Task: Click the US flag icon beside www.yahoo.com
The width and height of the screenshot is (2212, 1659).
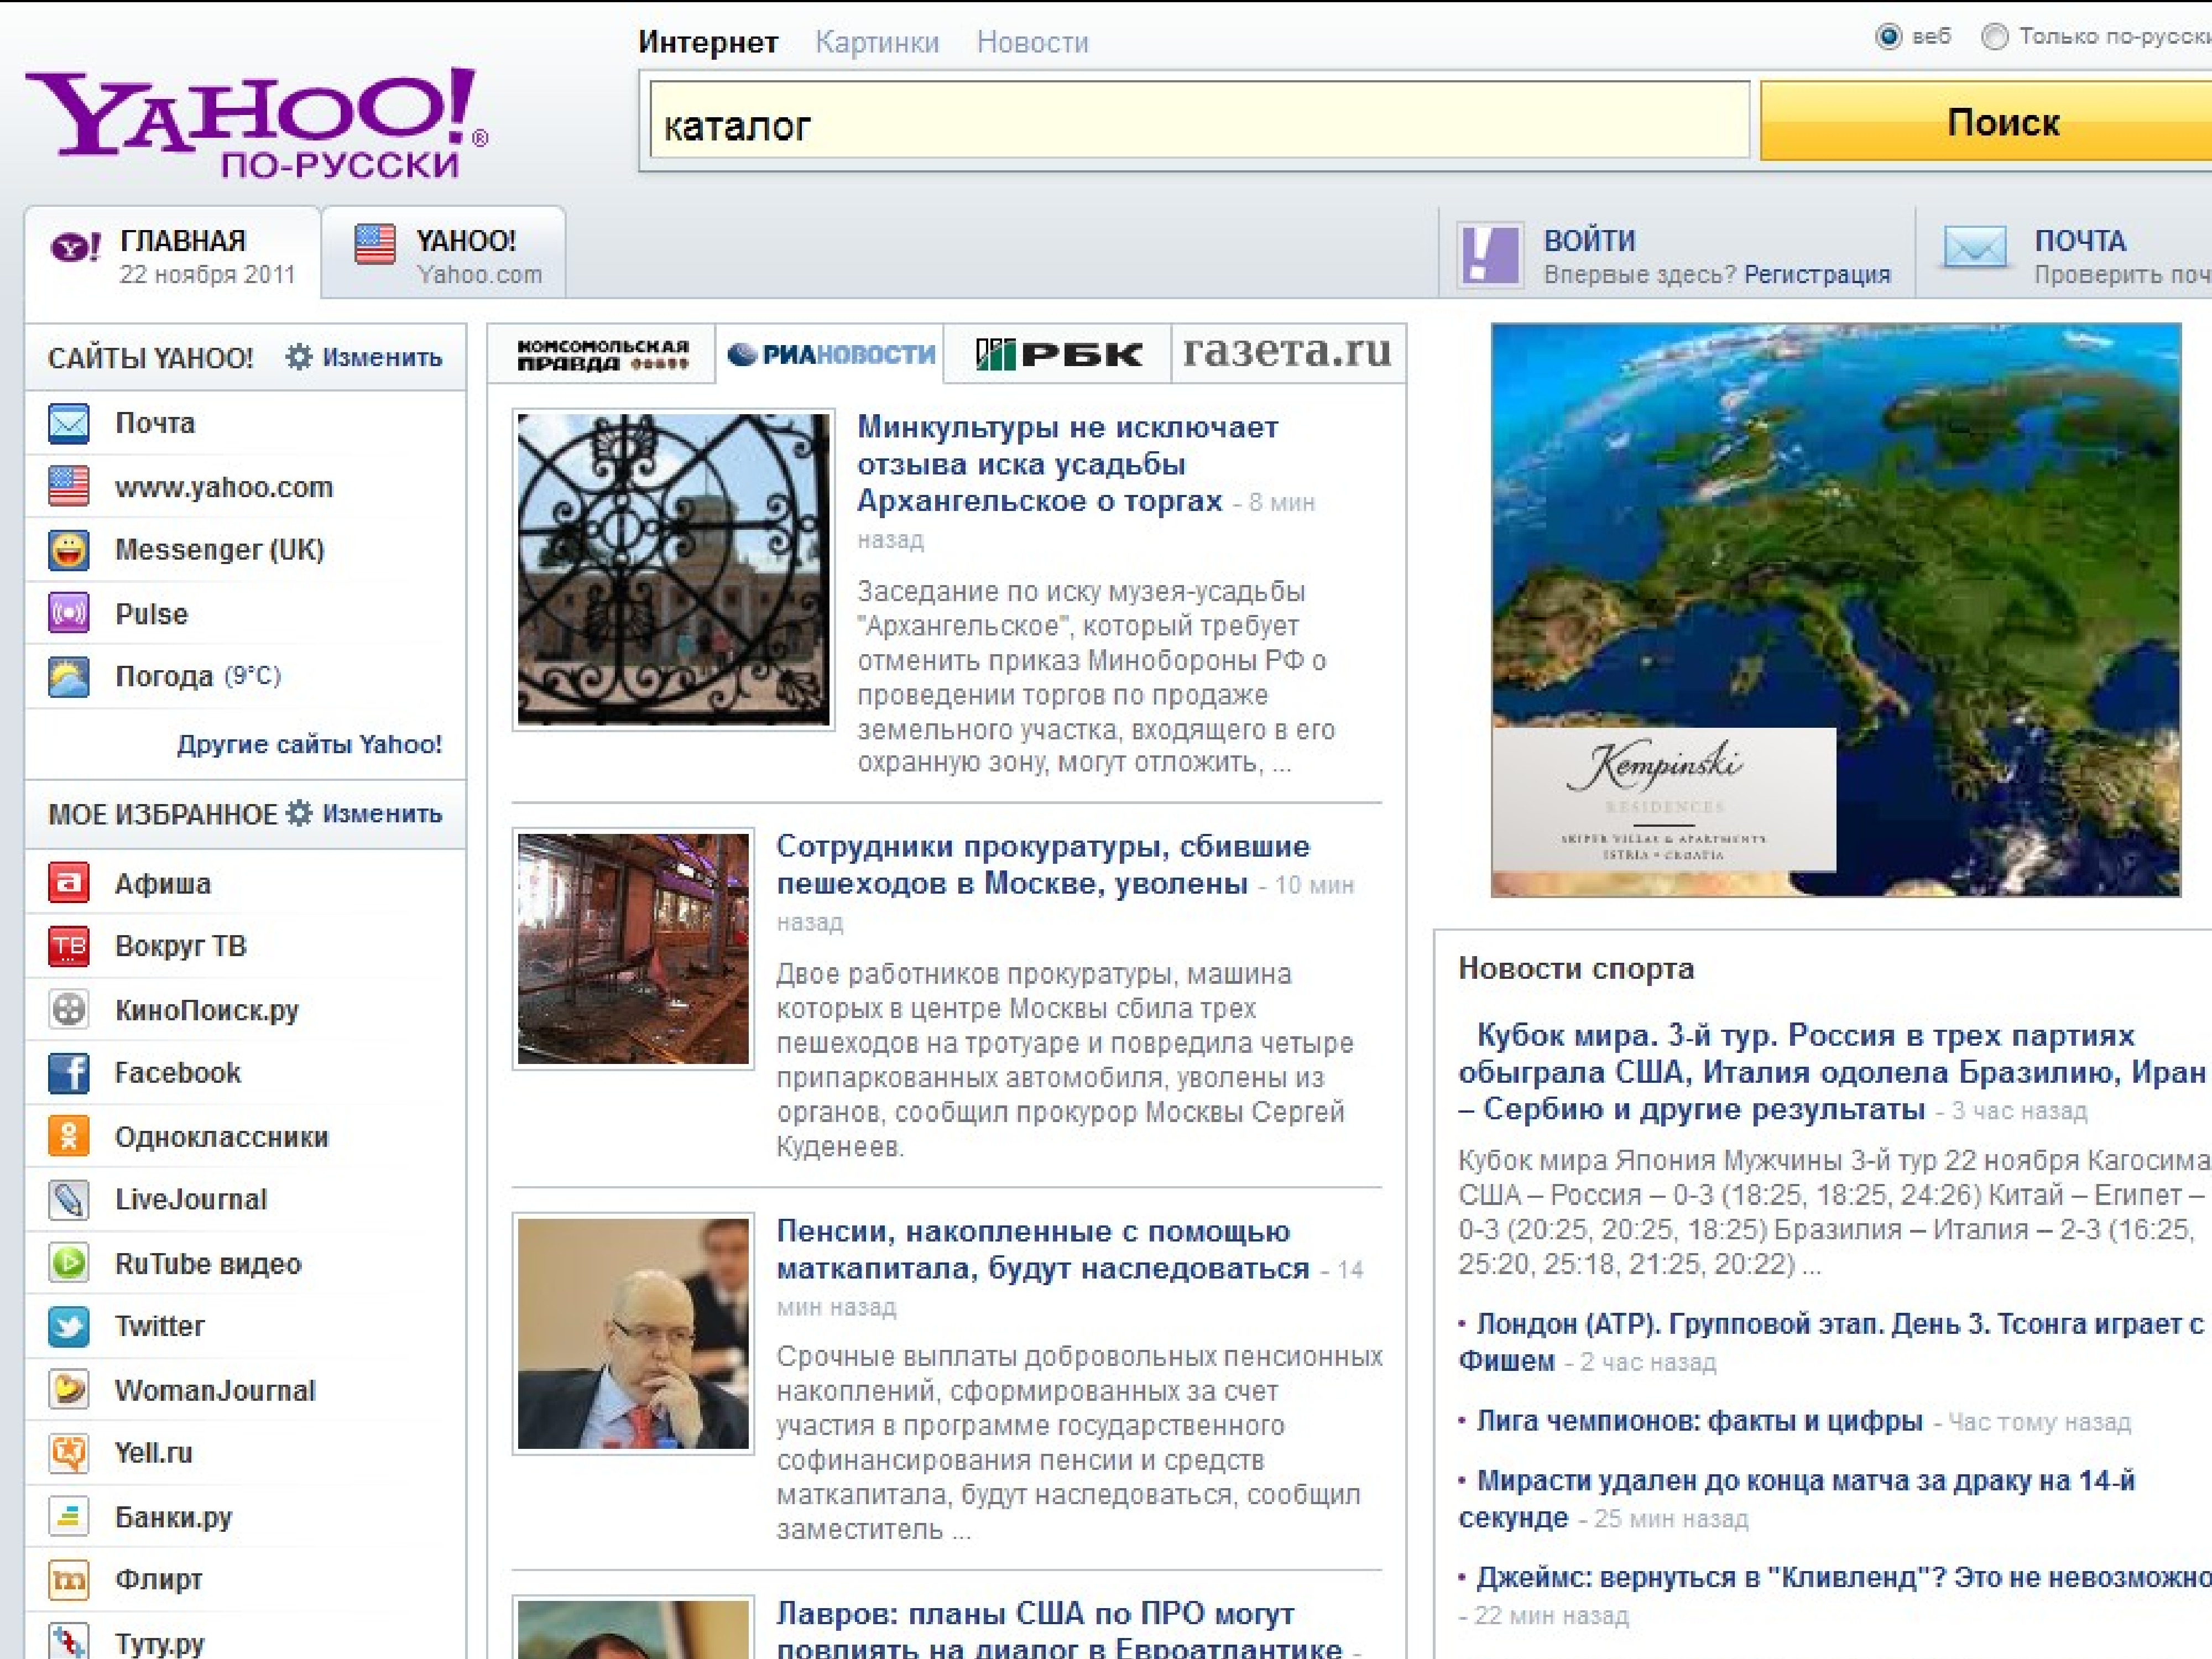Action: click(x=68, y=487)
